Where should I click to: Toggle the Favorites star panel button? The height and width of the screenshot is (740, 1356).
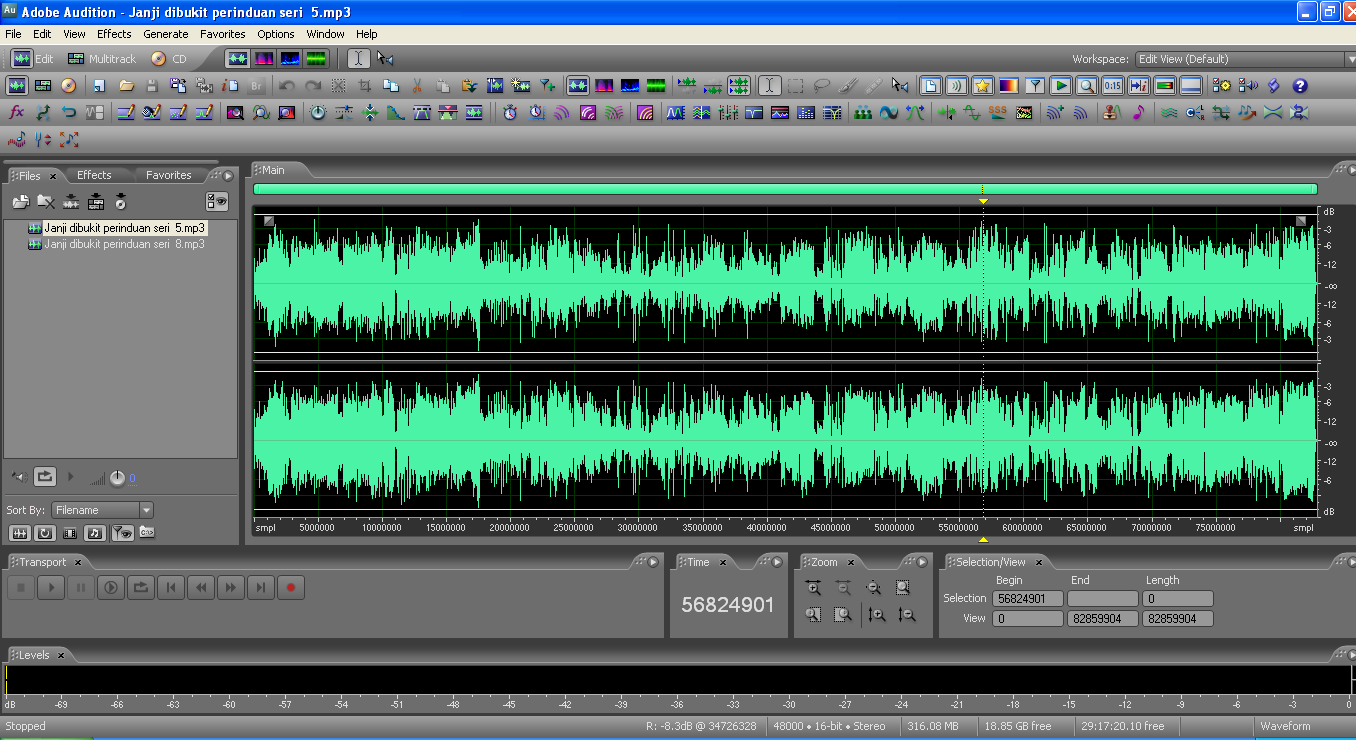(983, 86)
